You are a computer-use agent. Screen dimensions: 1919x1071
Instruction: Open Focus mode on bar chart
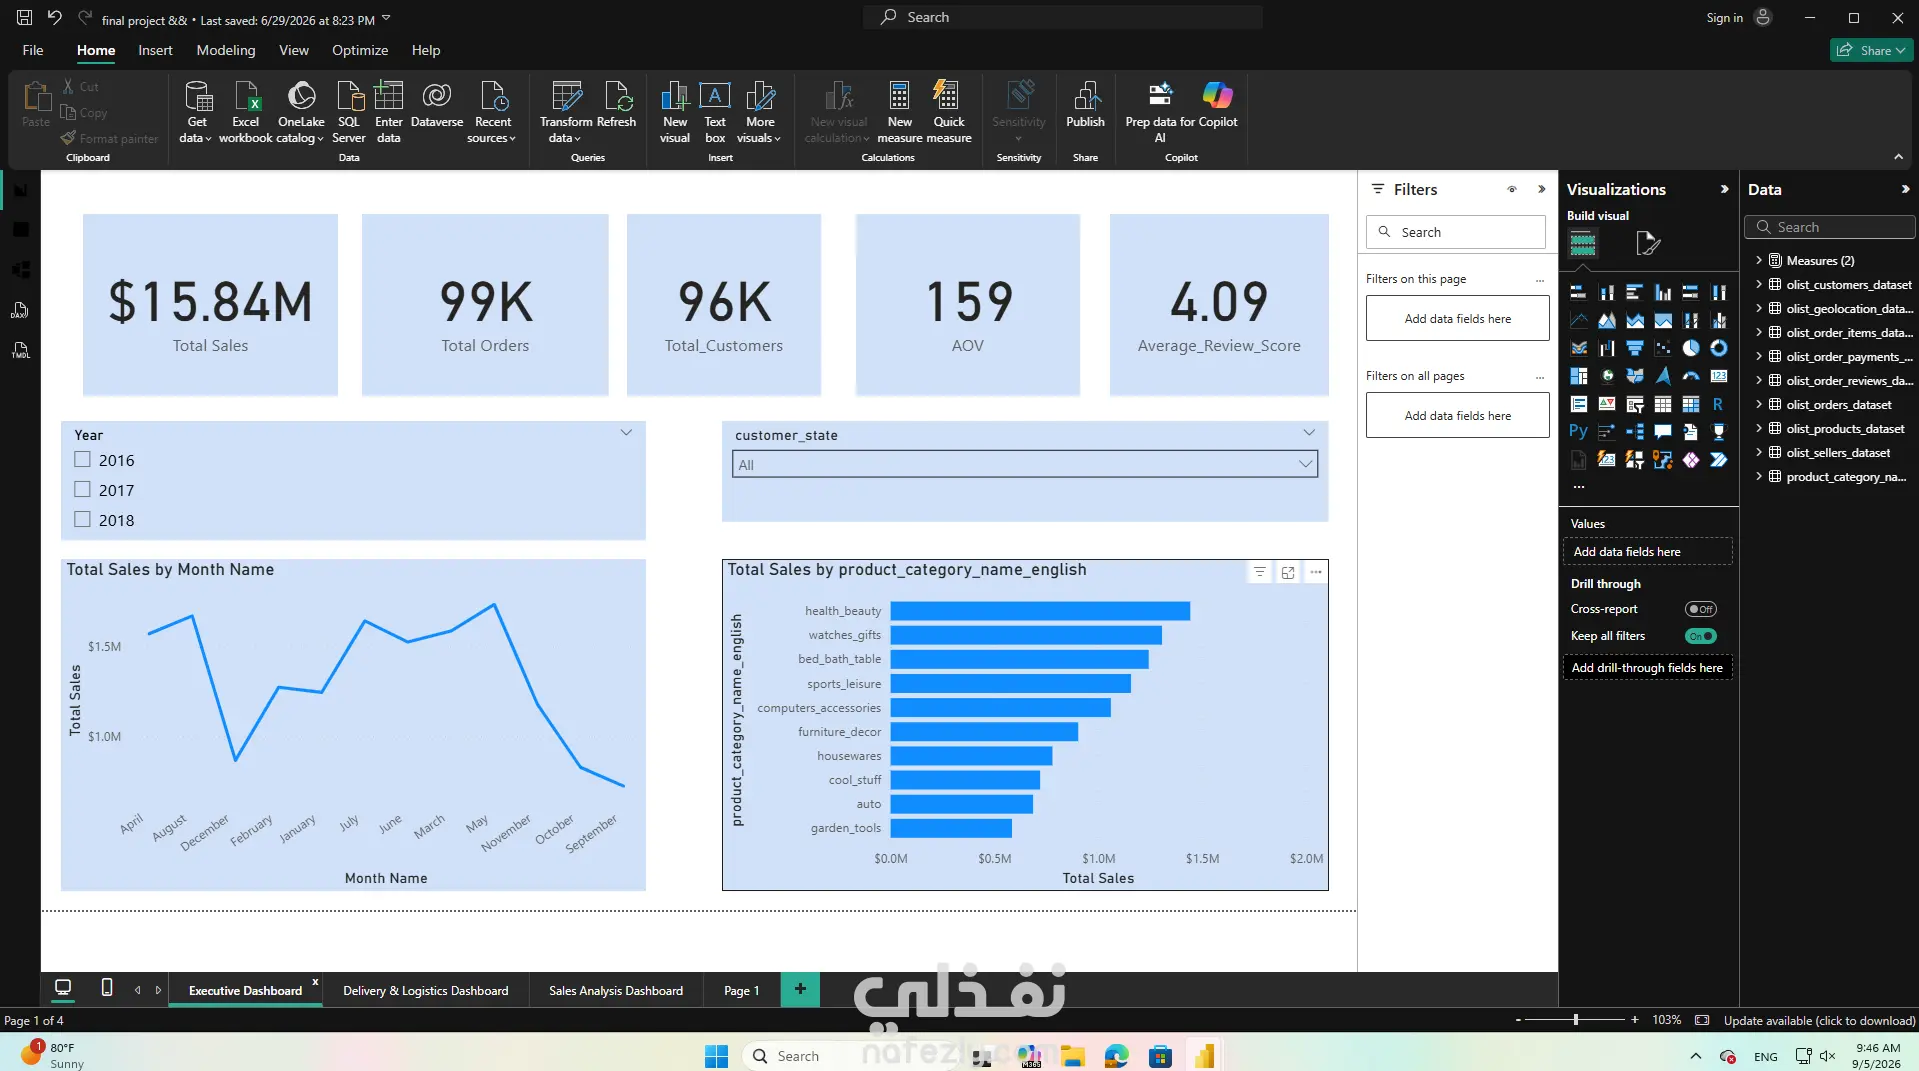click(x=1288, y=572)
